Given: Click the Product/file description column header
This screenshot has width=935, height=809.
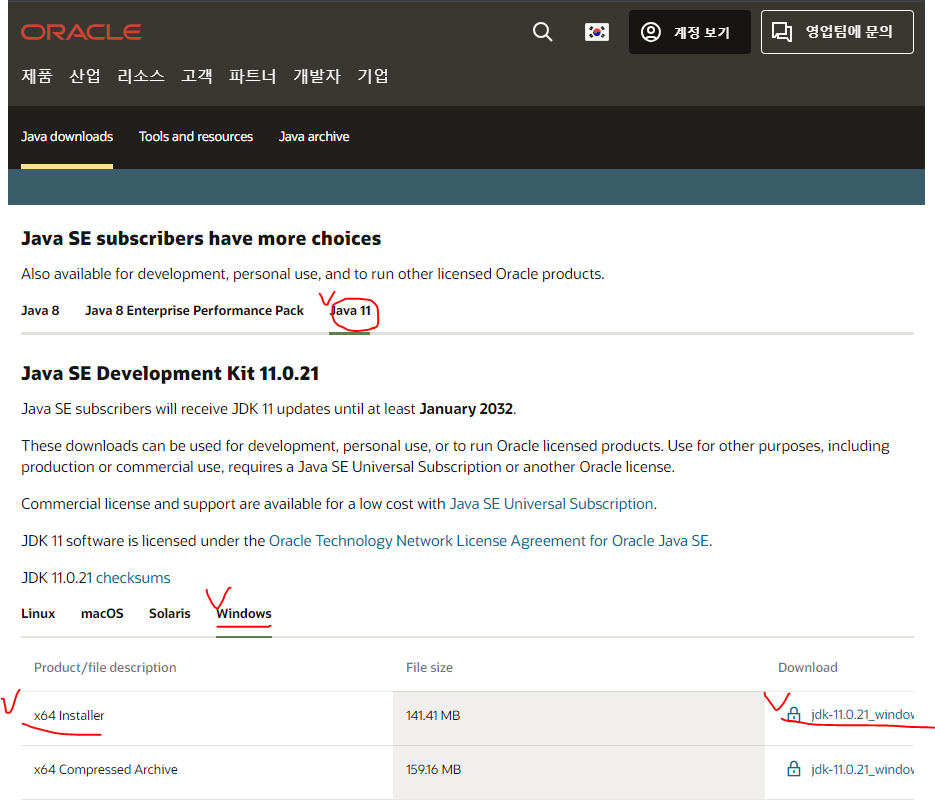Looking at the screenshot, I should (x=105, y=668).
